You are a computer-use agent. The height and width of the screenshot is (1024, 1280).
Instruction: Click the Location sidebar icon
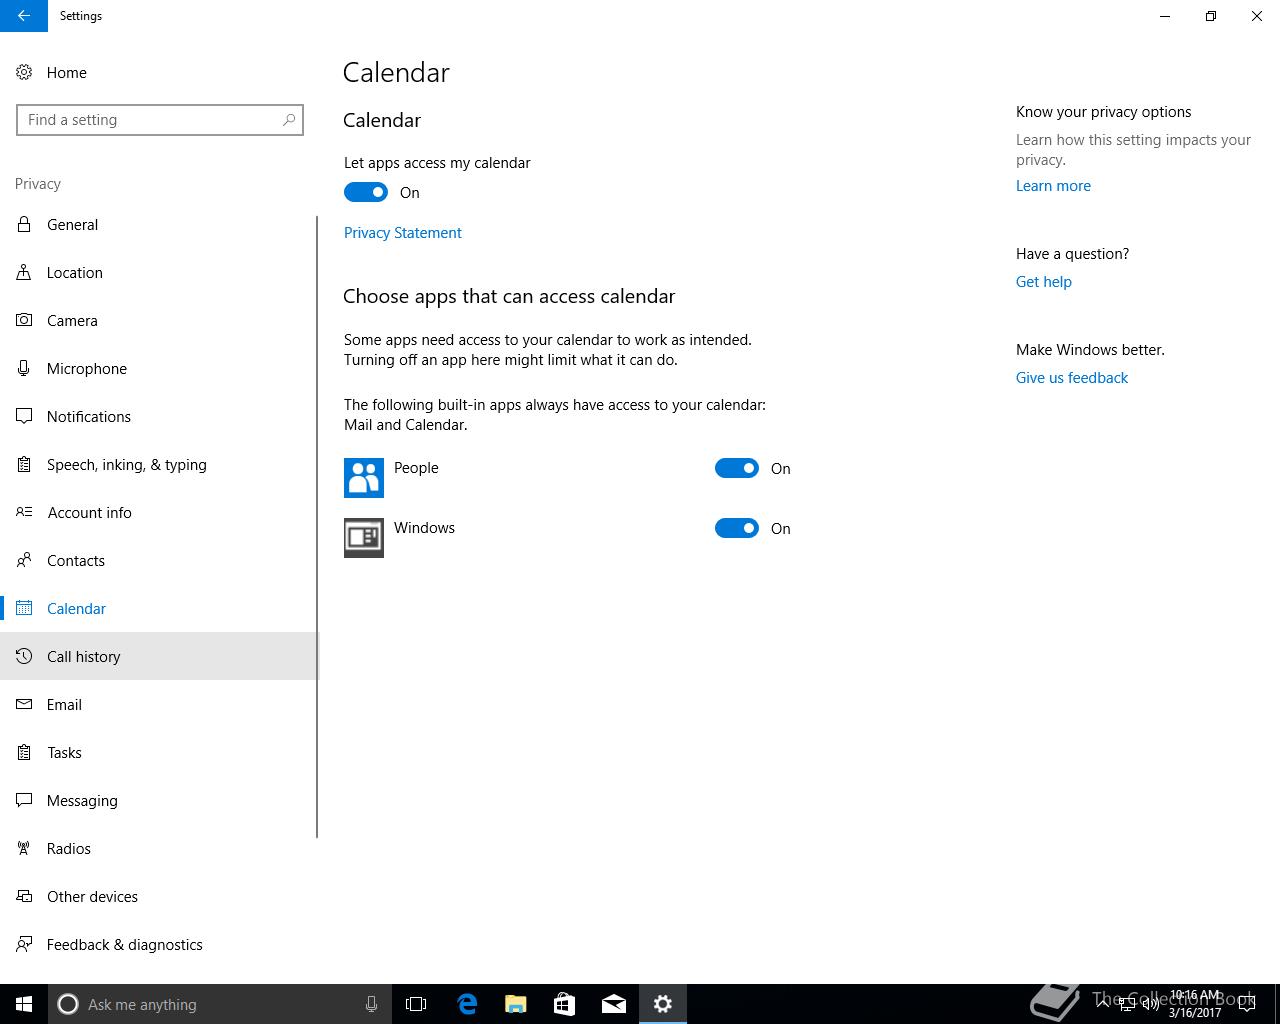24,272
